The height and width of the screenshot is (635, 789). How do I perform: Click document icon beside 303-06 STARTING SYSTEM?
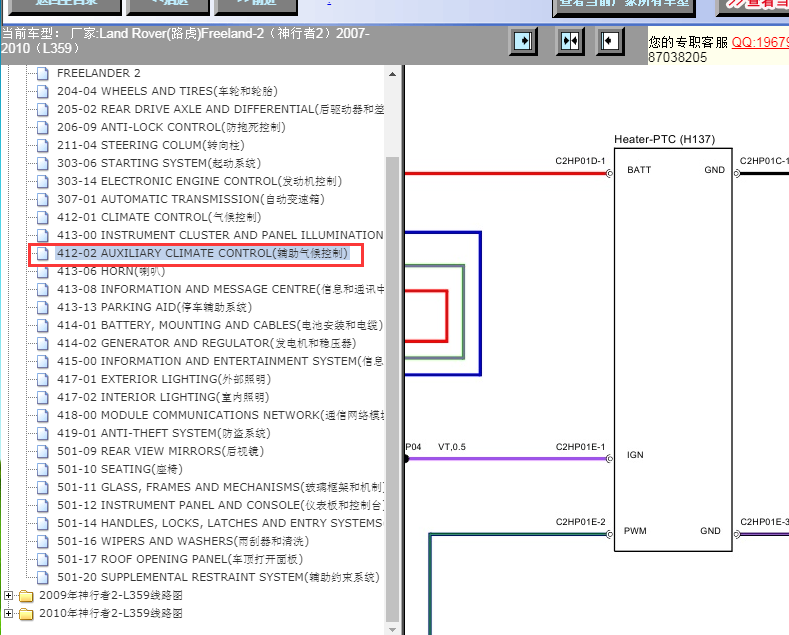(x=43, y=163)
